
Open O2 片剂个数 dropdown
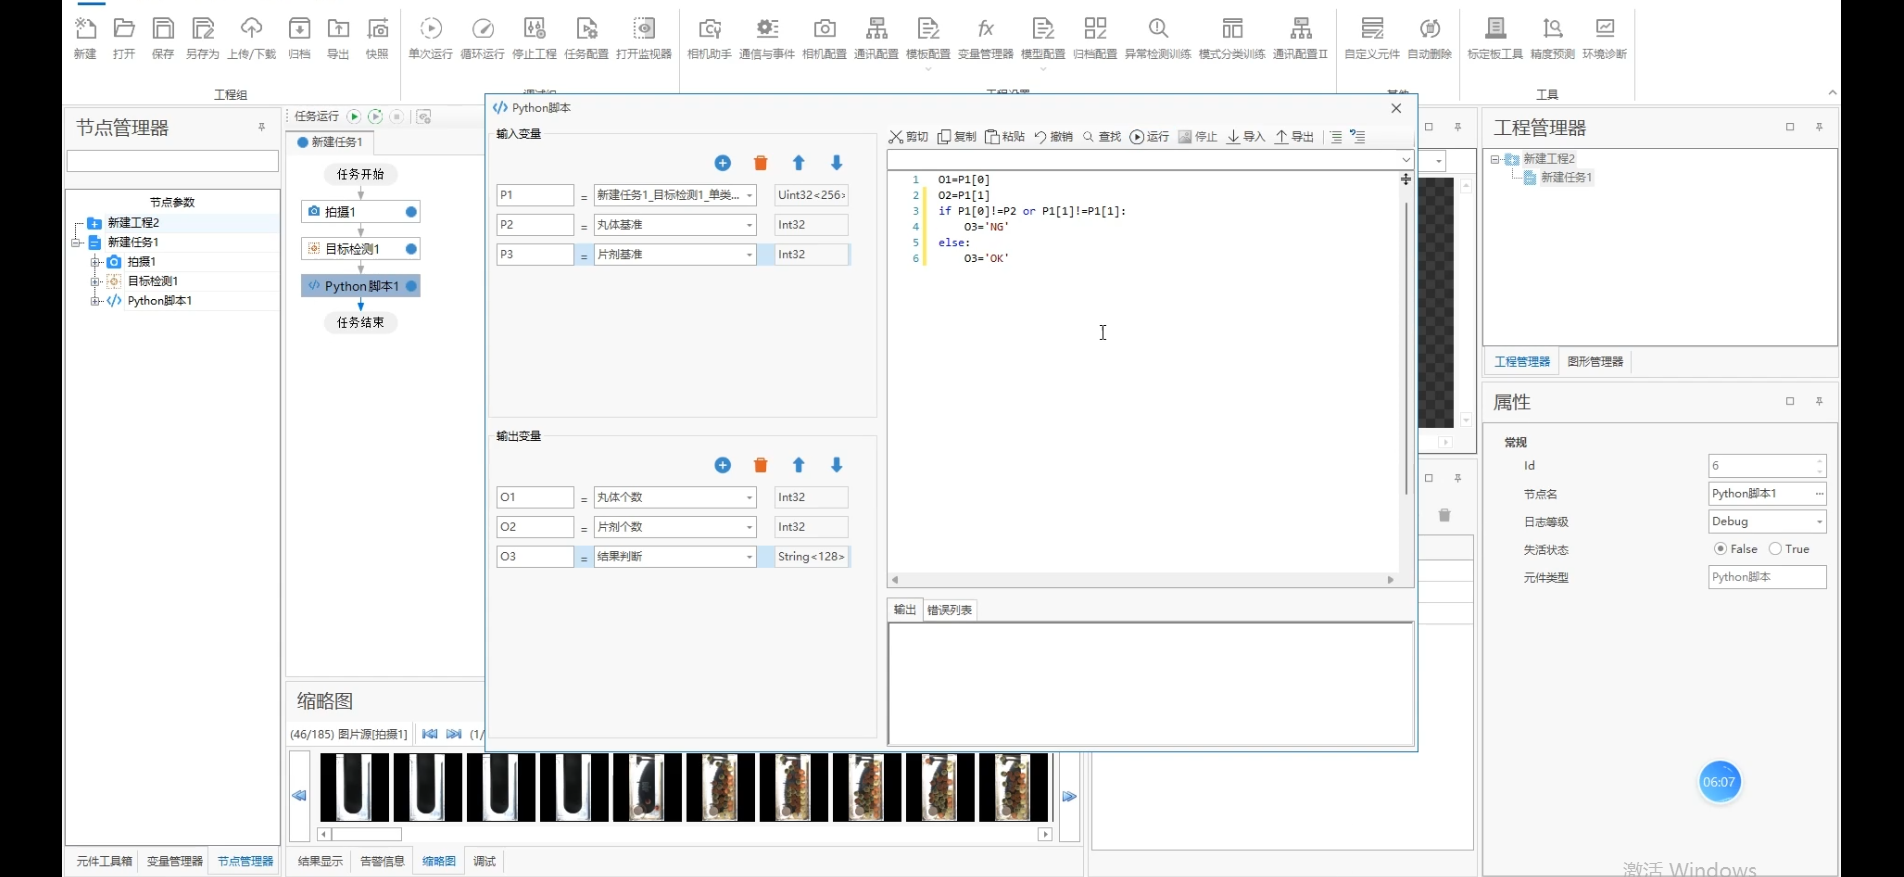pos(749,527)
